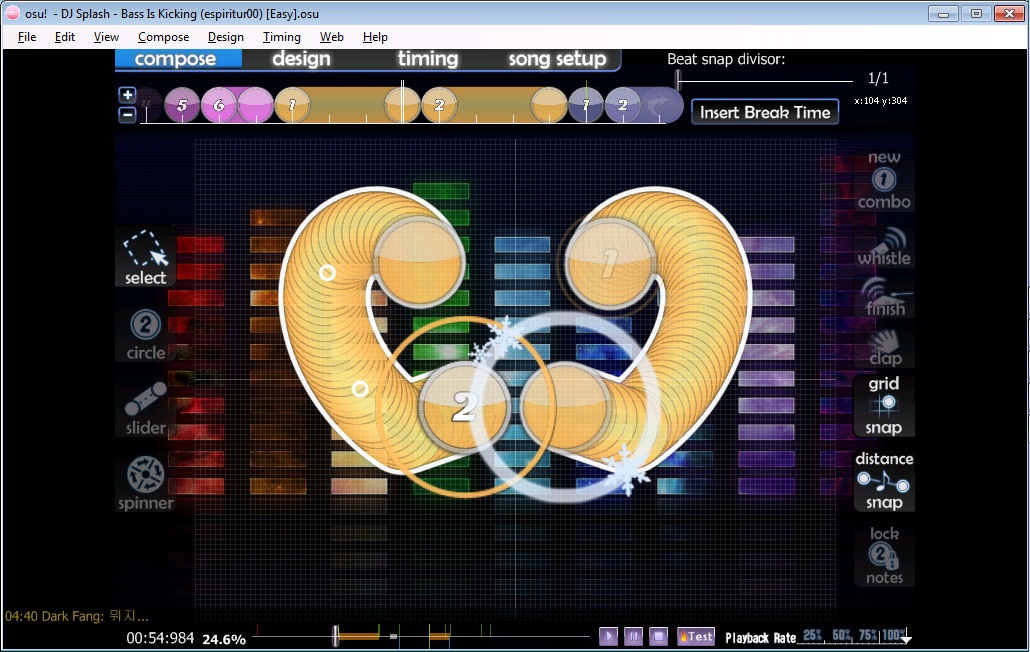Open the File menu
Screen dimensions: 1030x652
coord(27,37)
